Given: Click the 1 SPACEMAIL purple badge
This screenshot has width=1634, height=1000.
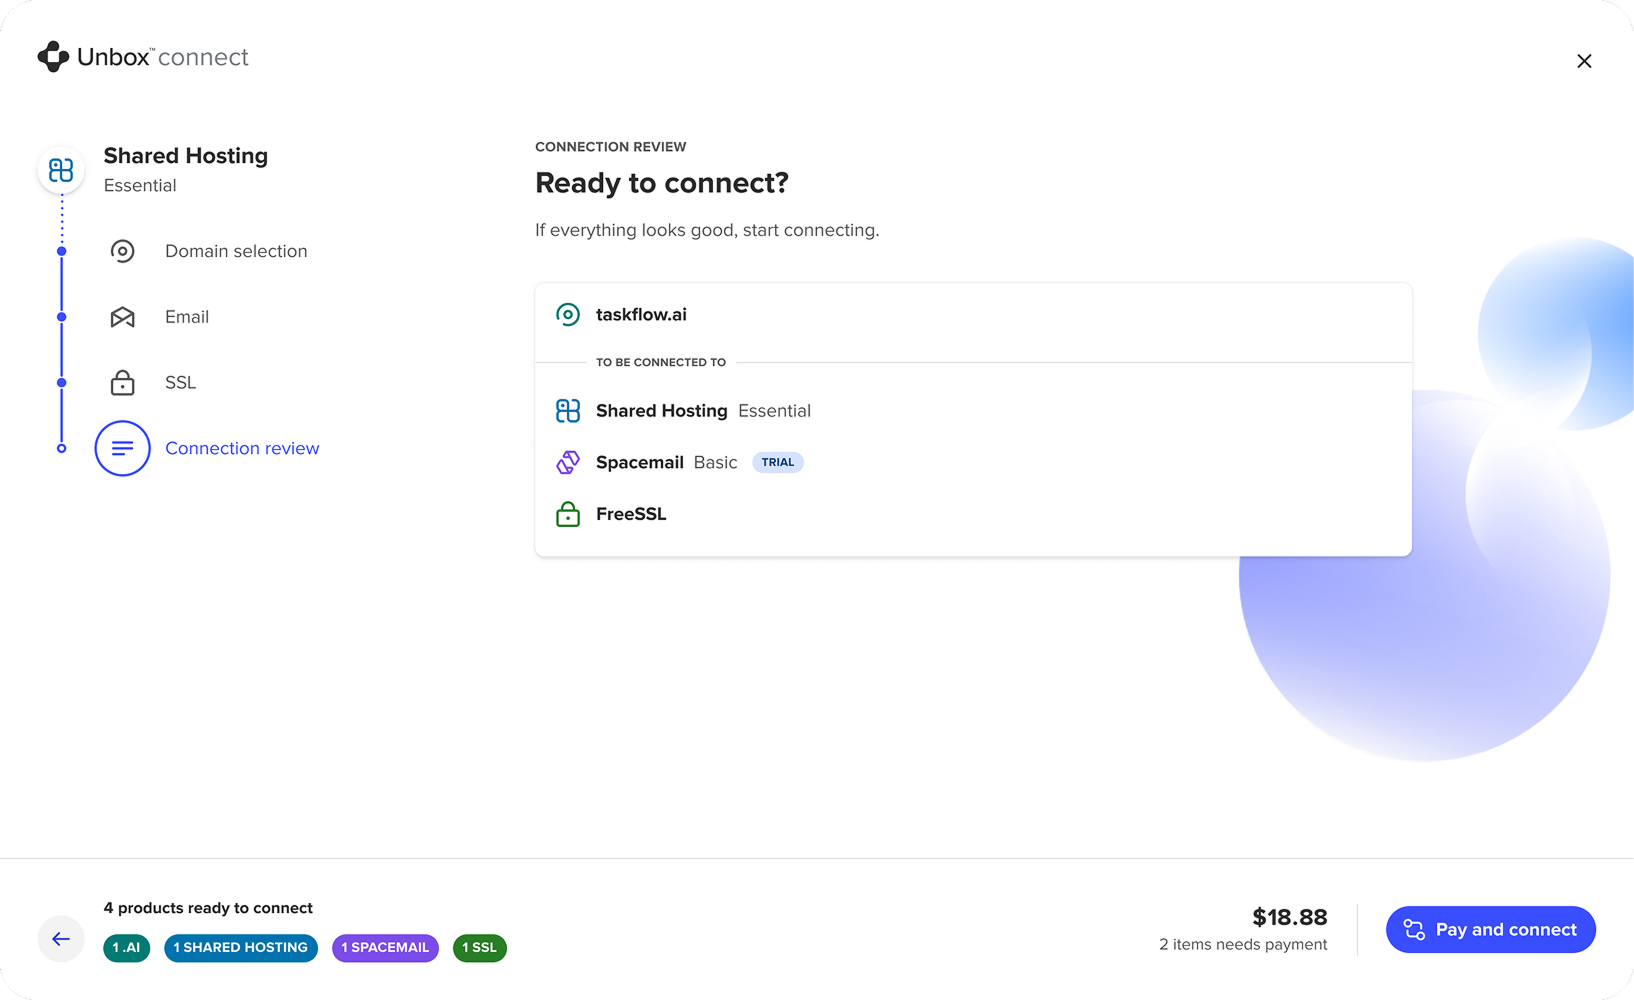Looking at the screenshot, I should pos(385,947).
